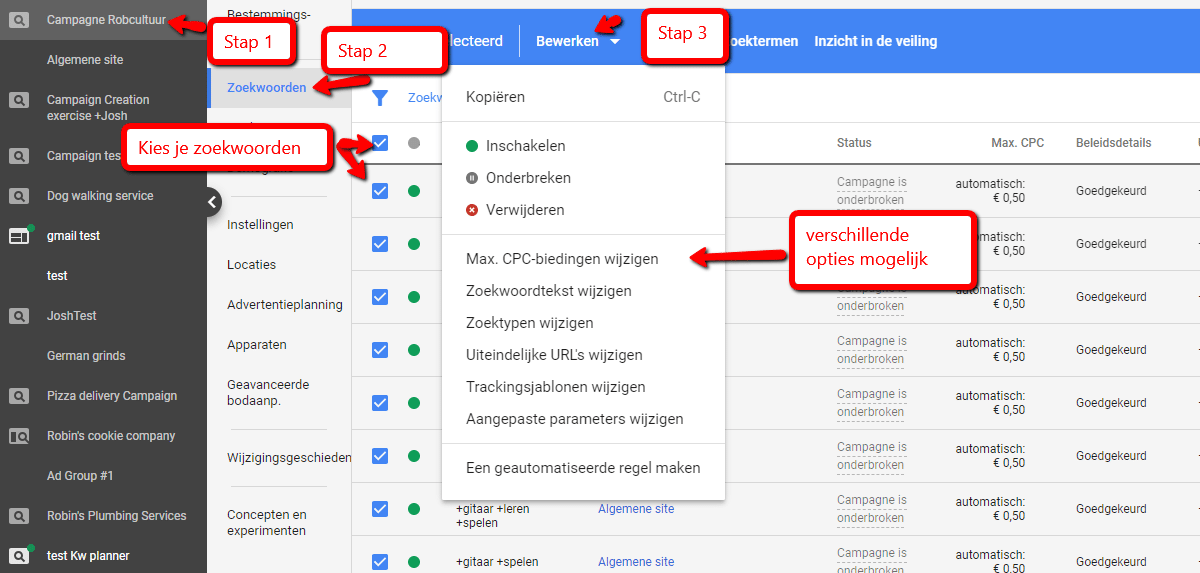Open the Bewerken dropdown arrow

[x=614, y=42]
